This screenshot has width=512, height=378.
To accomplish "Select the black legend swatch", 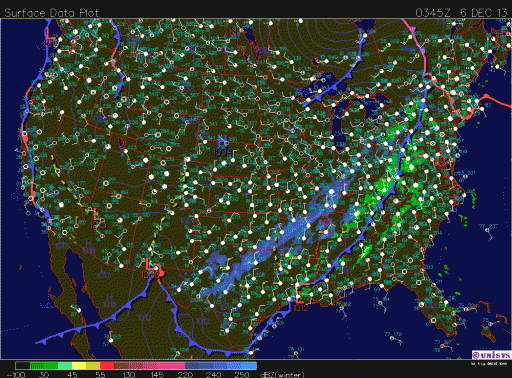I will pos(22,366).
